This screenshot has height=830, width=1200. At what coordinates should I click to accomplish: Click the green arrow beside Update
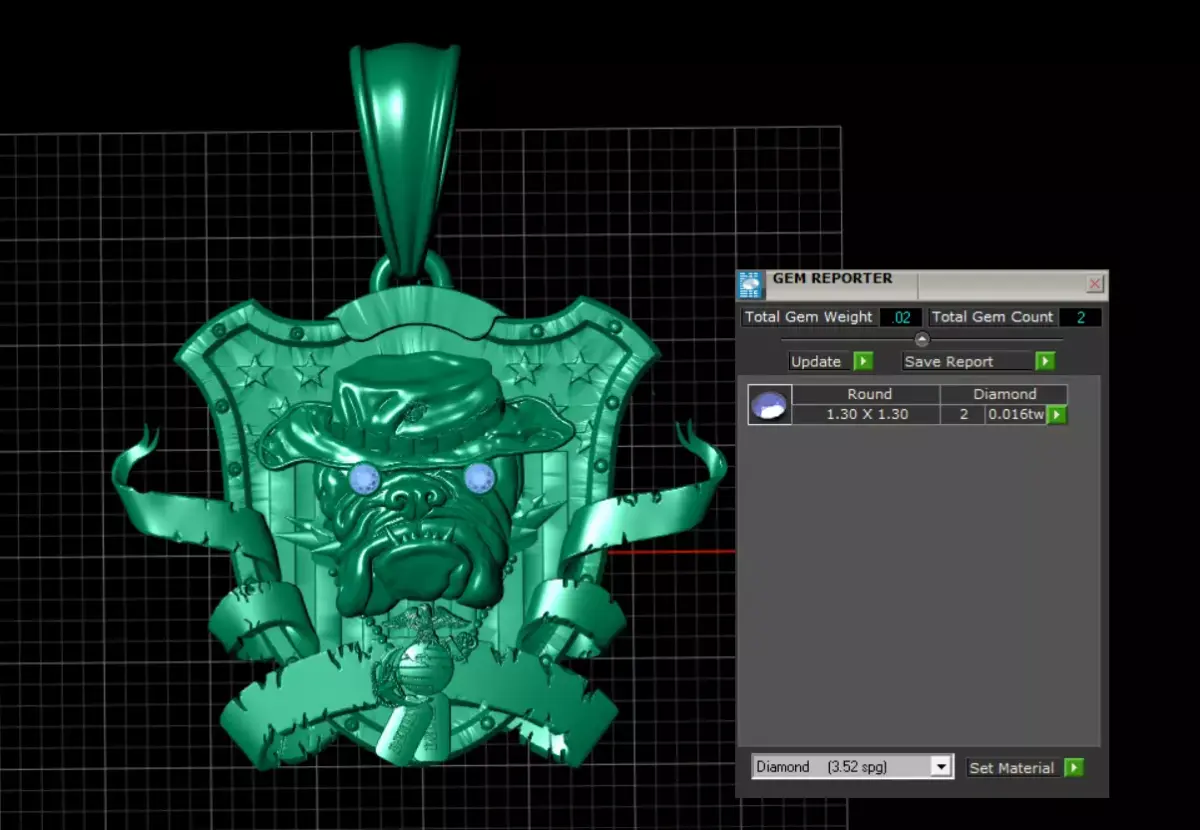[x=863, y=361]
